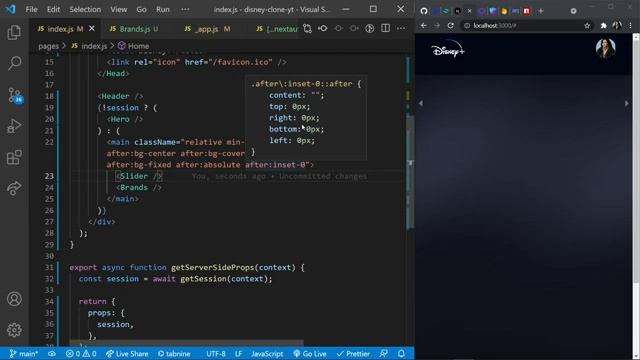Click the Slider tag on line 23
This screenshot has width=640, height=360.
click(134, 176)
